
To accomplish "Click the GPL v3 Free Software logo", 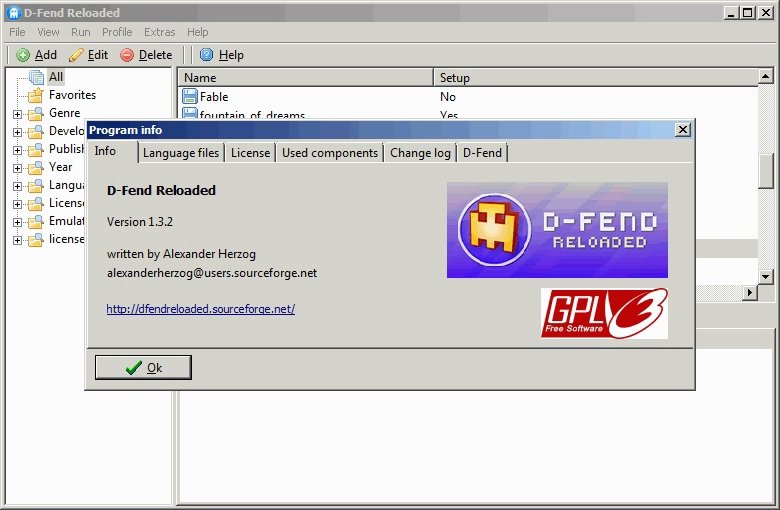I will 604,313.
